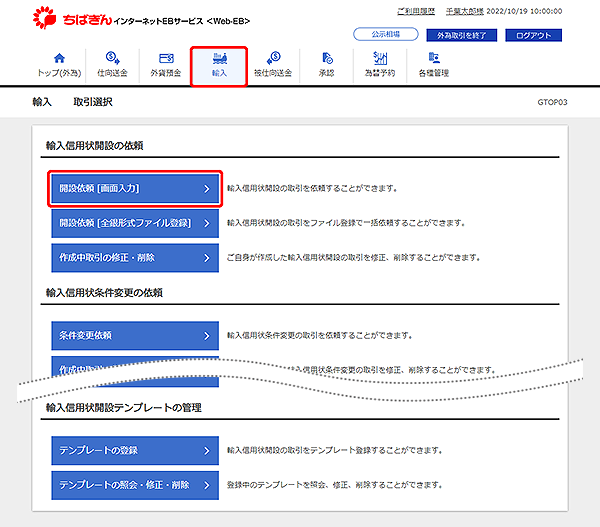
Task: Click the インターネットEBサービス <Web-EB> title
Action: tap(182, 21)
